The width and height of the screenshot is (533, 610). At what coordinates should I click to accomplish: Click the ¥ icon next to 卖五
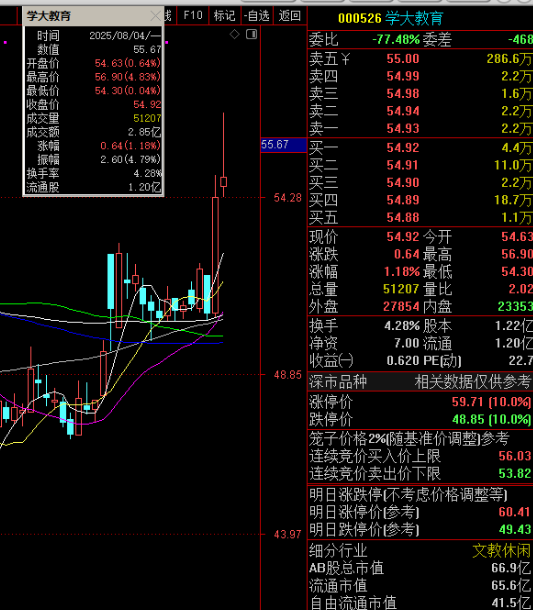[x=345, y=59]
